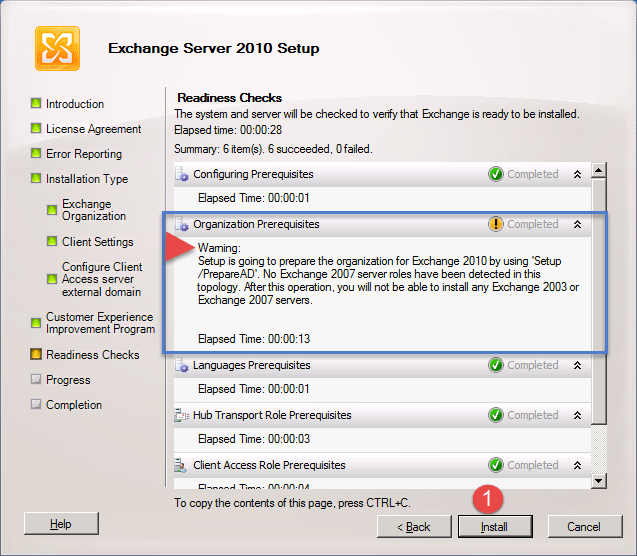This screenshot has width=637, height=556.
Task: Click green check status for Hub Transport Role
Action: pyautogui.click(x=496, y=415)
